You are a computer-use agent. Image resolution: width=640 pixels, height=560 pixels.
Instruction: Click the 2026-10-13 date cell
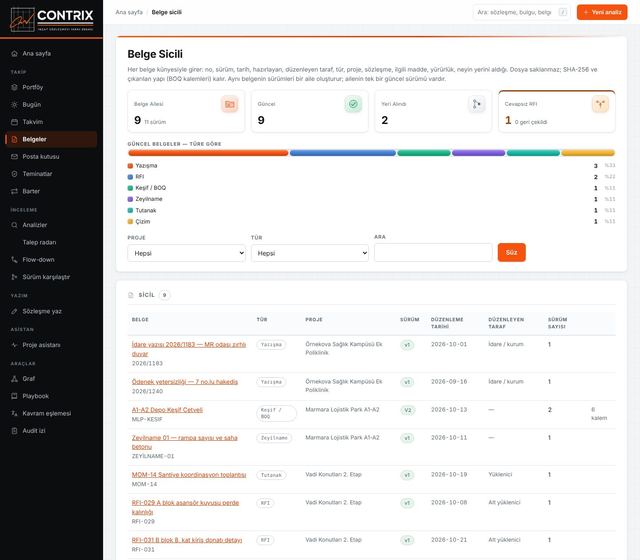(x=449, y=410)
